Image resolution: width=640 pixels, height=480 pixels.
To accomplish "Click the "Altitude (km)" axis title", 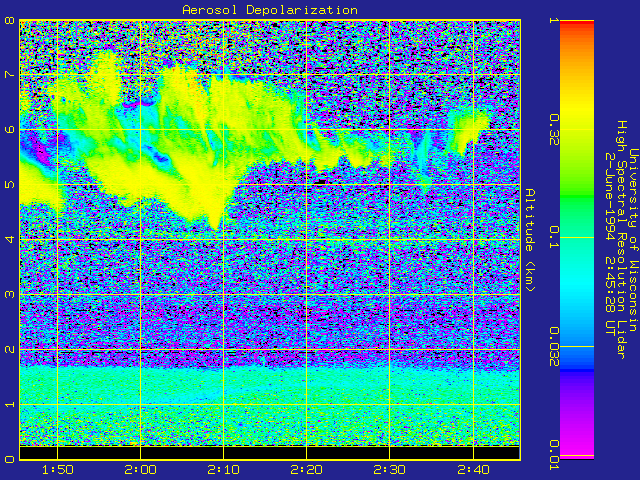I will [x=530, y=240].
